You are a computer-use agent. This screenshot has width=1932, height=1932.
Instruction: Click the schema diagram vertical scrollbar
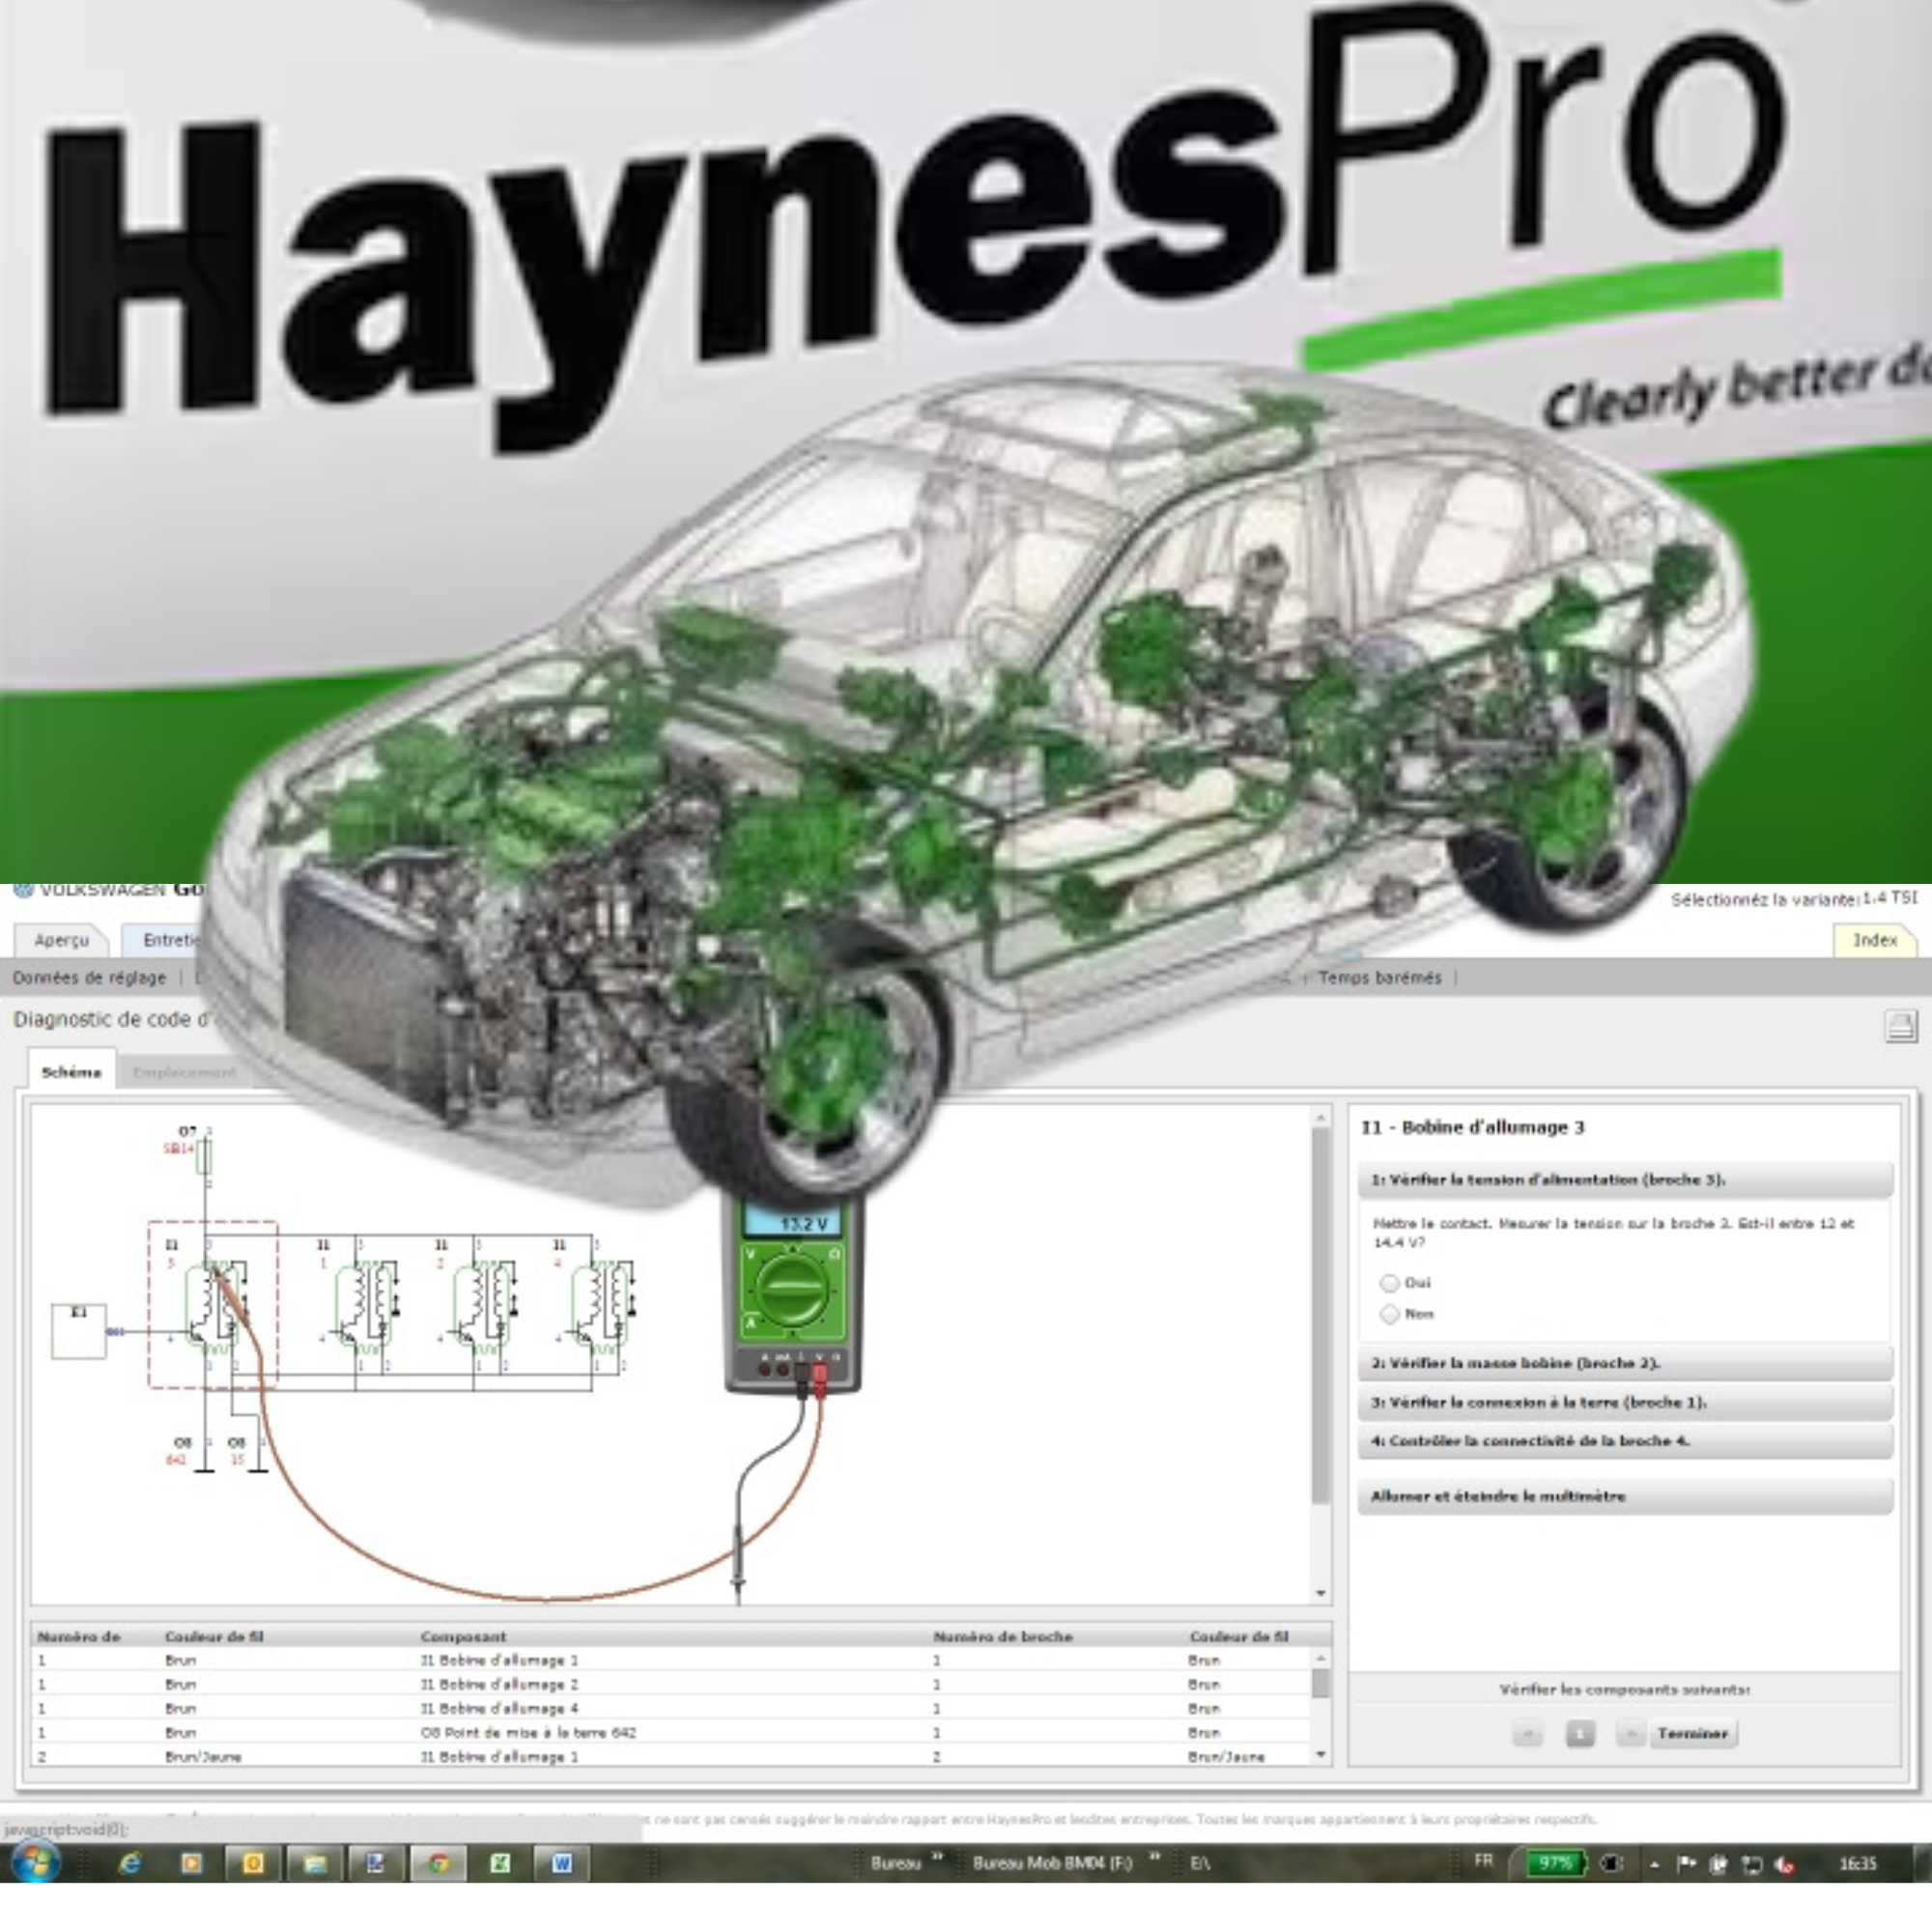click(1321, 1353)
